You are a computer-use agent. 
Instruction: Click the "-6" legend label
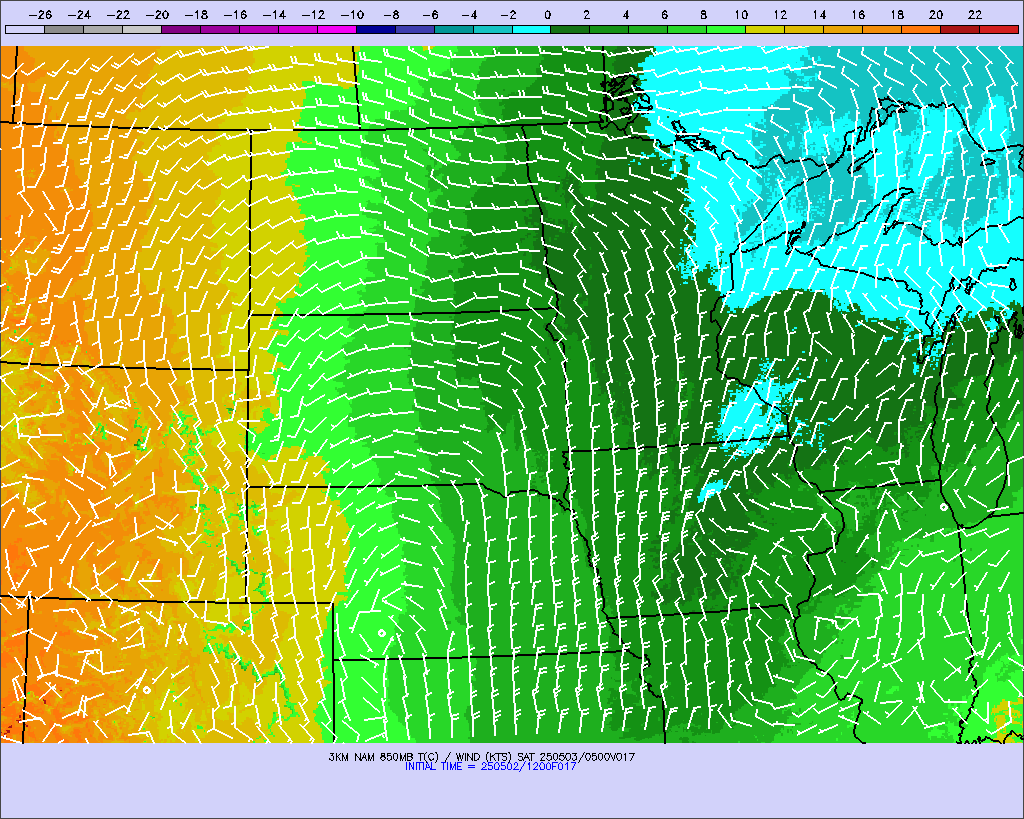pos(430,14)
